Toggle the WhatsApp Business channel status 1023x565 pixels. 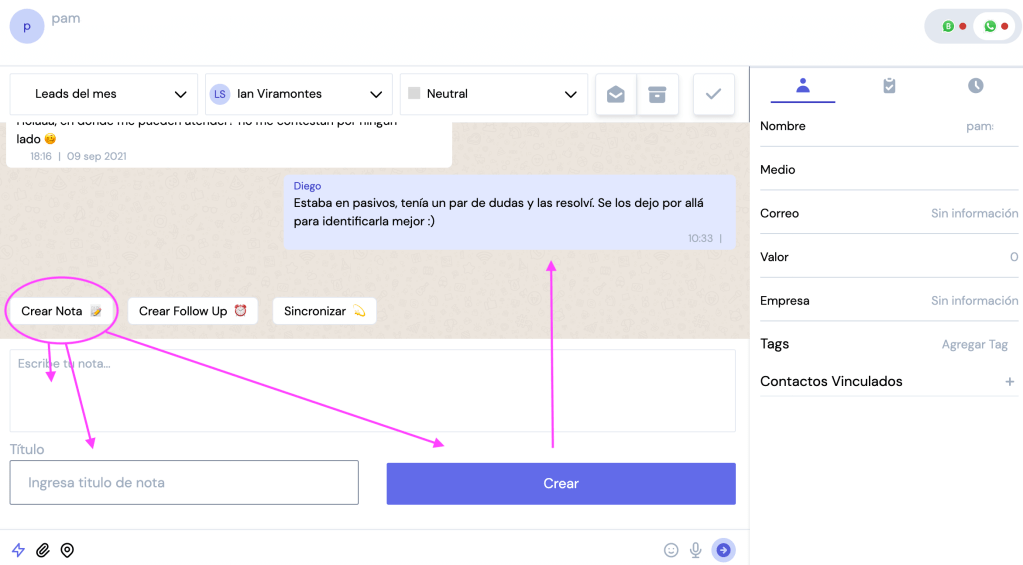pyautogui.click(x=954, y=26)
